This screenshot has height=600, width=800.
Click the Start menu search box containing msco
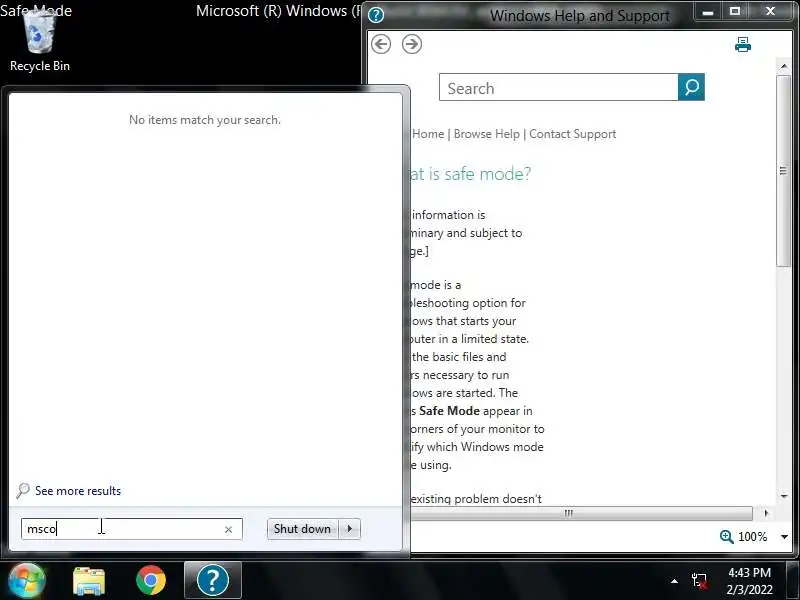tap(132, 529)
